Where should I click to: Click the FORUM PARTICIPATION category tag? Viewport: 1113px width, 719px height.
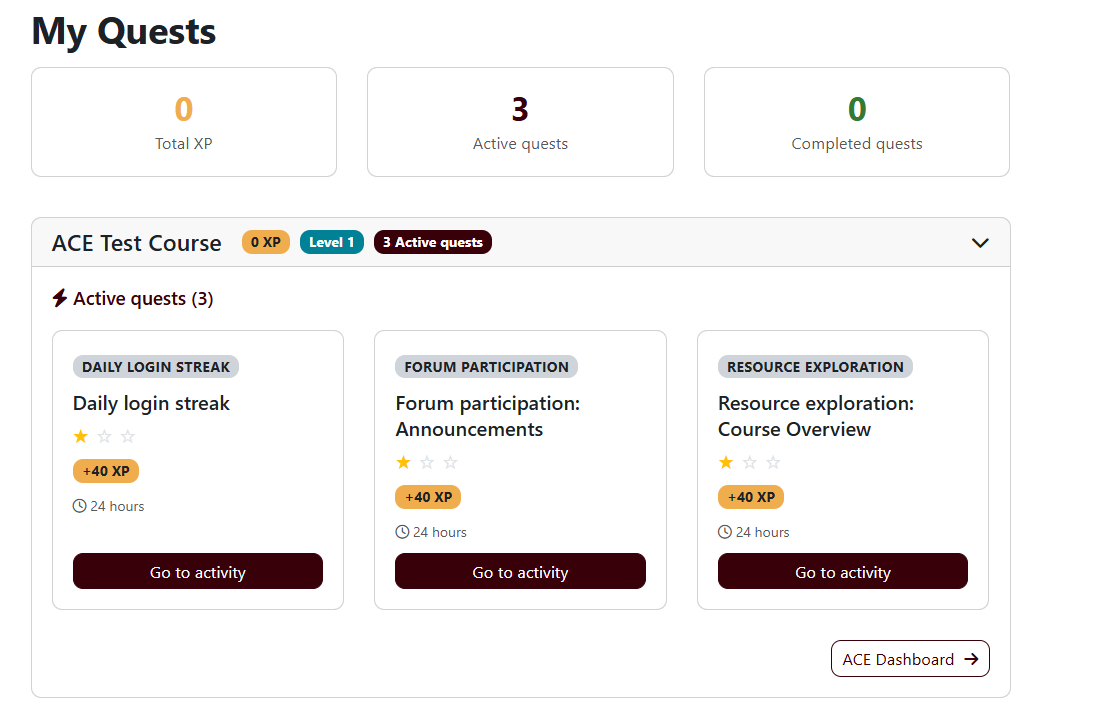[x=486, y=367]
